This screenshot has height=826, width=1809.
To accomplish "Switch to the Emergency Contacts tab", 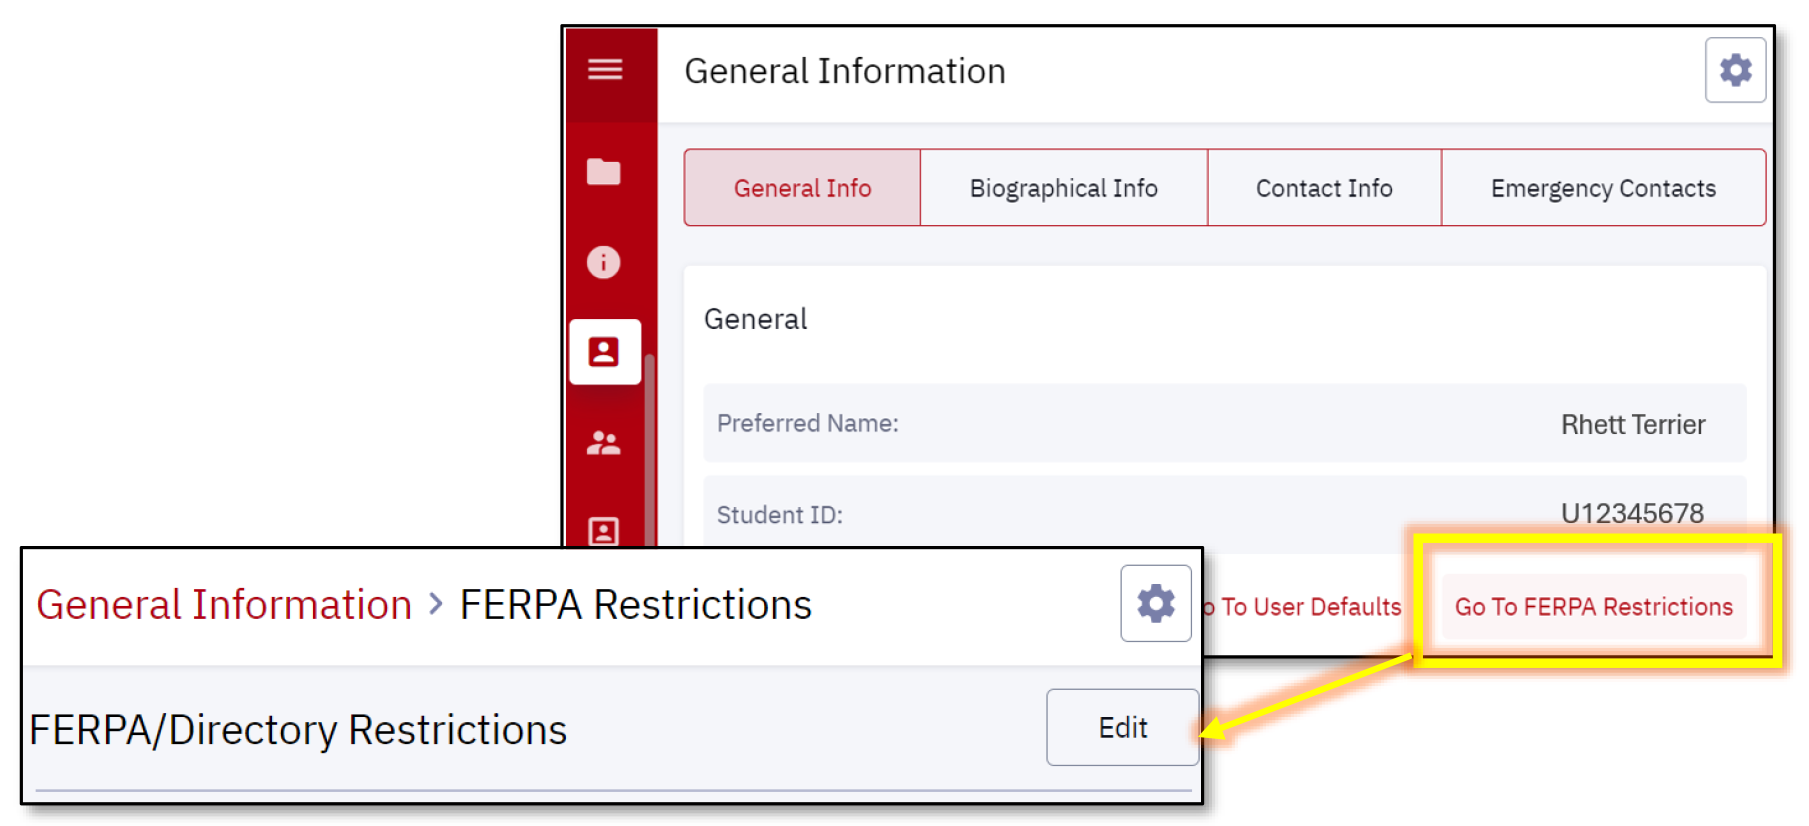I will 1603,188.
